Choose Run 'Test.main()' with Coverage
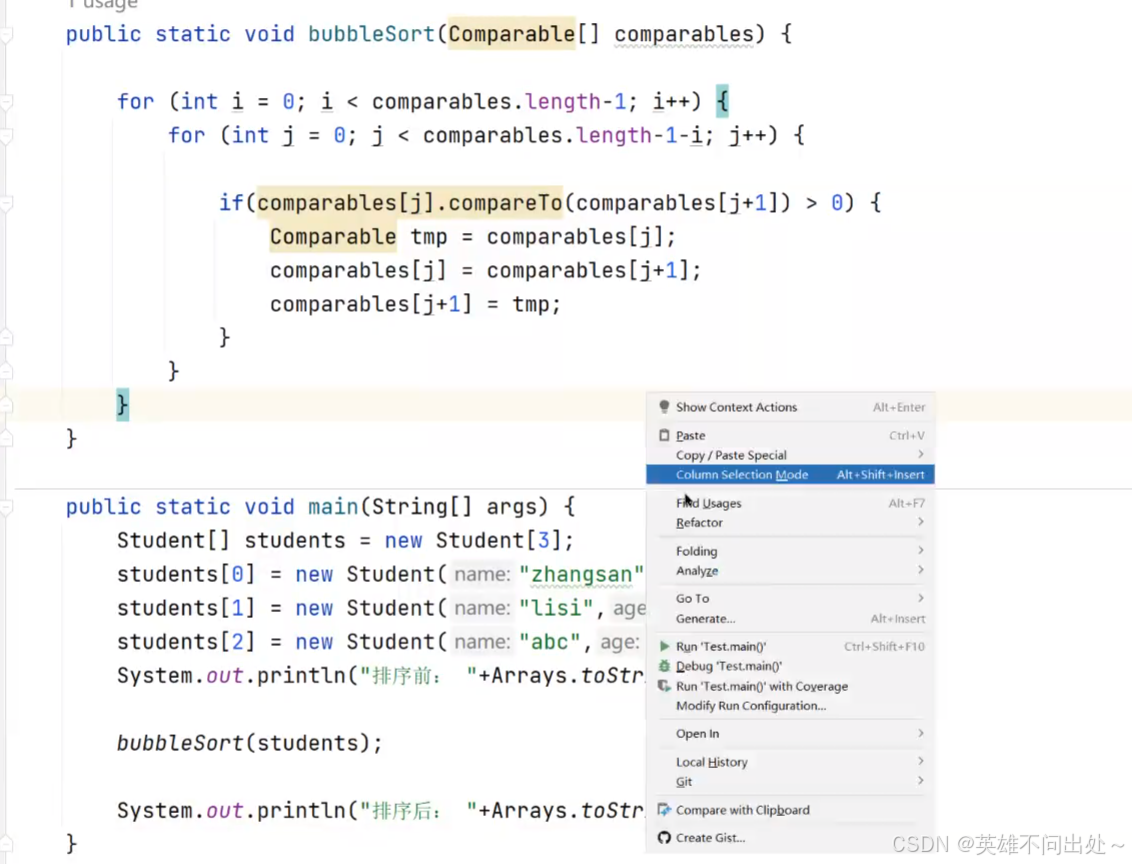This screenshot has width=1132, height=864. click(791, 686)
